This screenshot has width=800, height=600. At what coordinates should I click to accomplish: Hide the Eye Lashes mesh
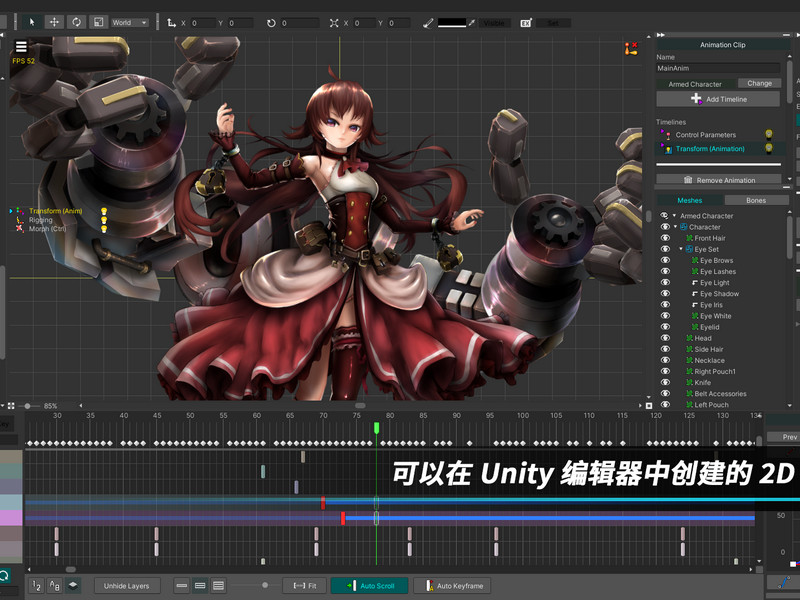pyautogui.click(x=665, y=271)
